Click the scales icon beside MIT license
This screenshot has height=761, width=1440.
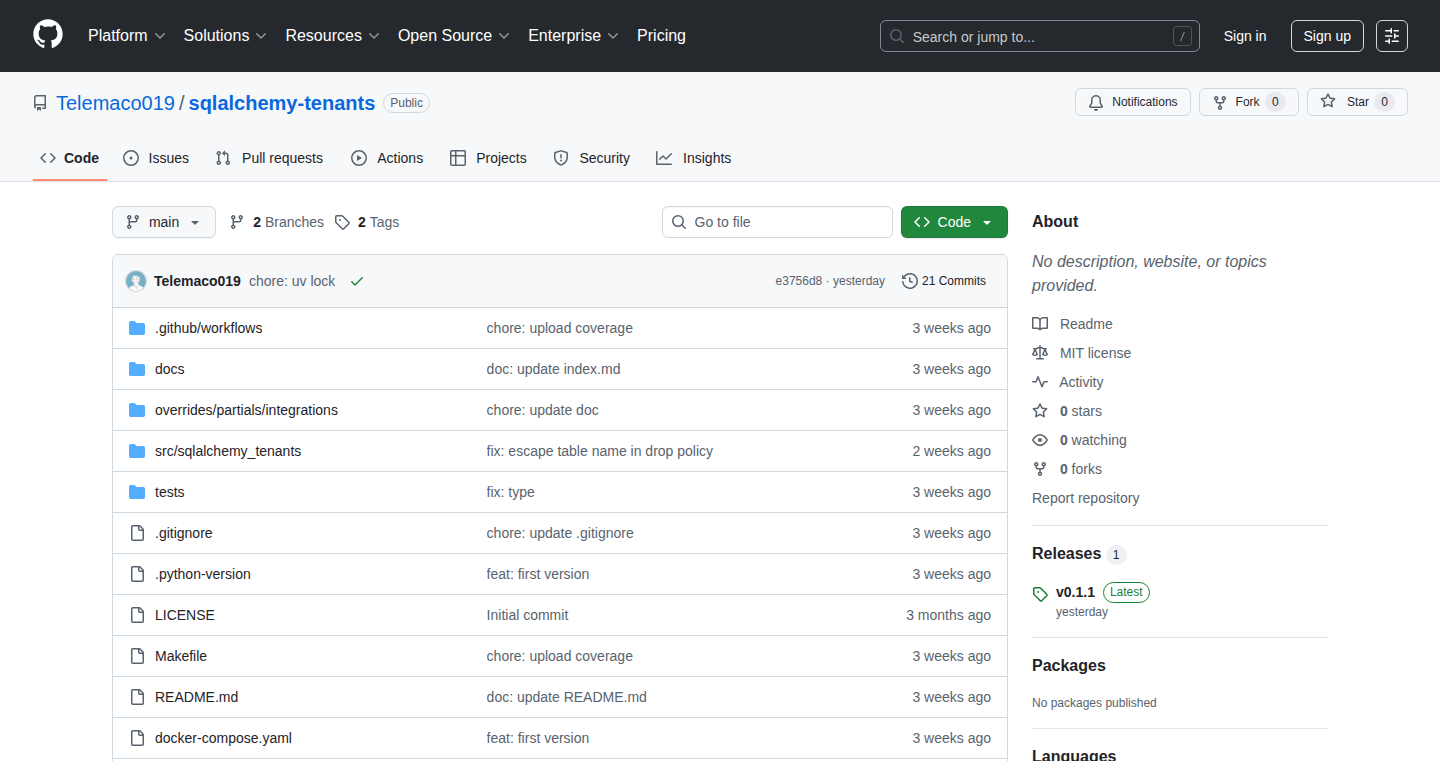(x=1040, y=353)
